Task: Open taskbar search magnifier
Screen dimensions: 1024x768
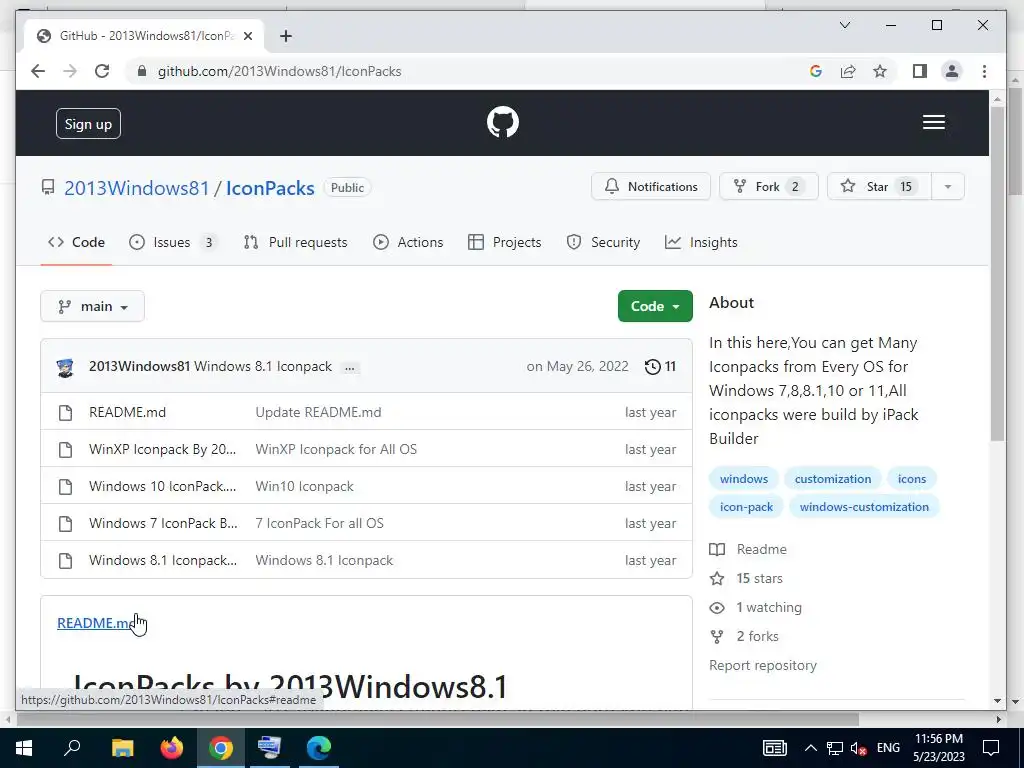Action: point(72,747)
